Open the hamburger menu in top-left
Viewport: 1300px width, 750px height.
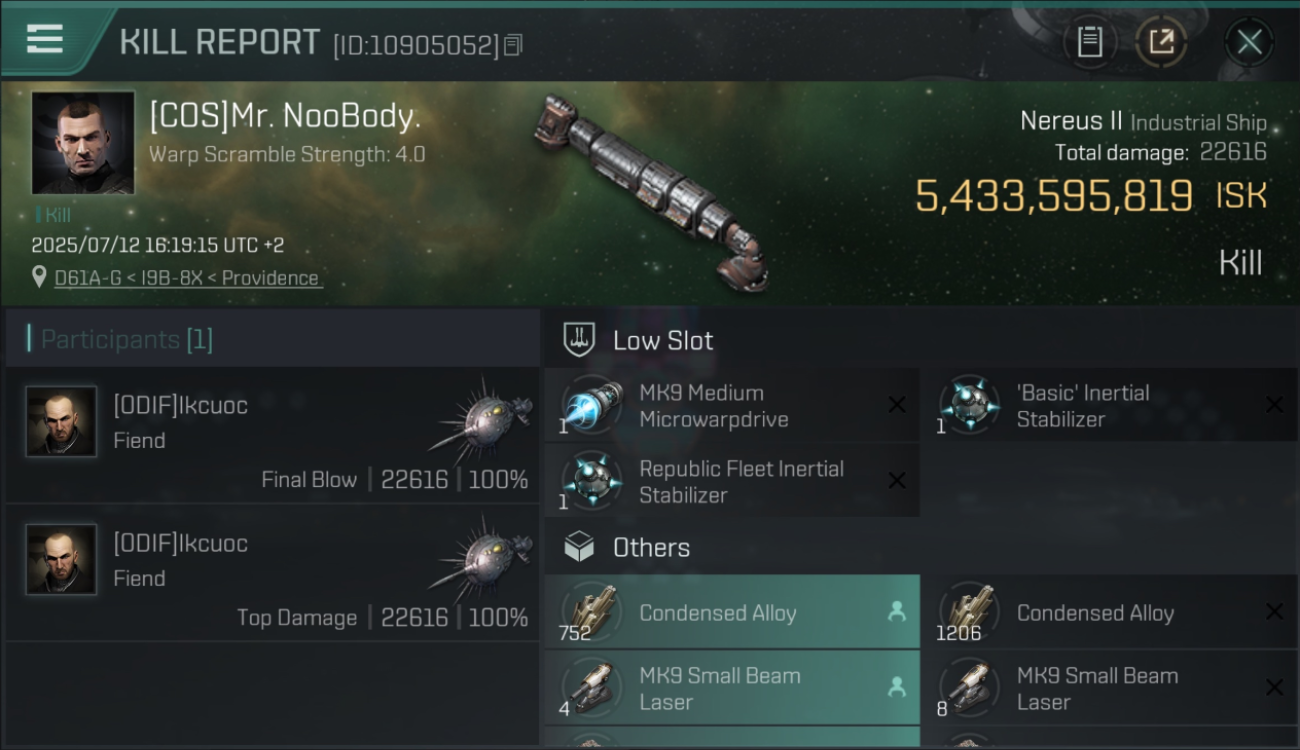[45, 40]
